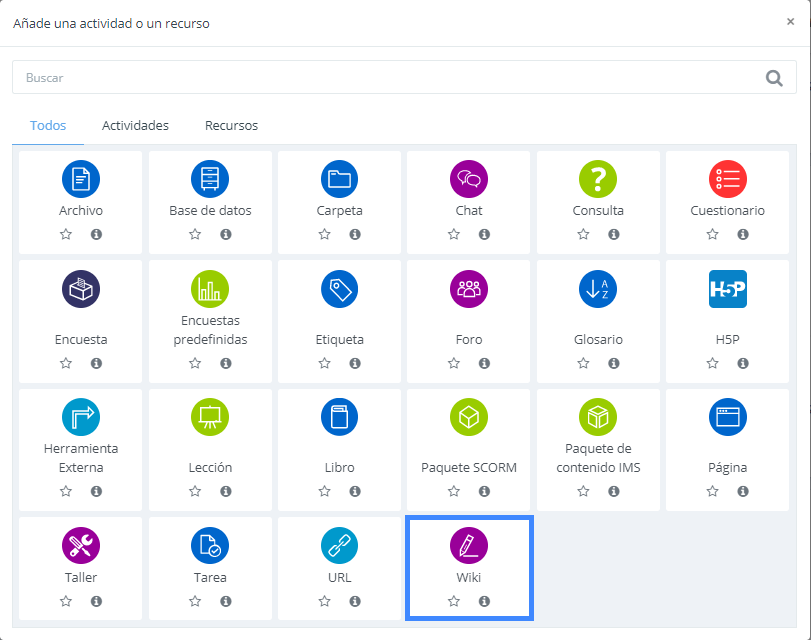Click the Paquete SCORM icon
811x640 pixels.
(x=469, y=416)
